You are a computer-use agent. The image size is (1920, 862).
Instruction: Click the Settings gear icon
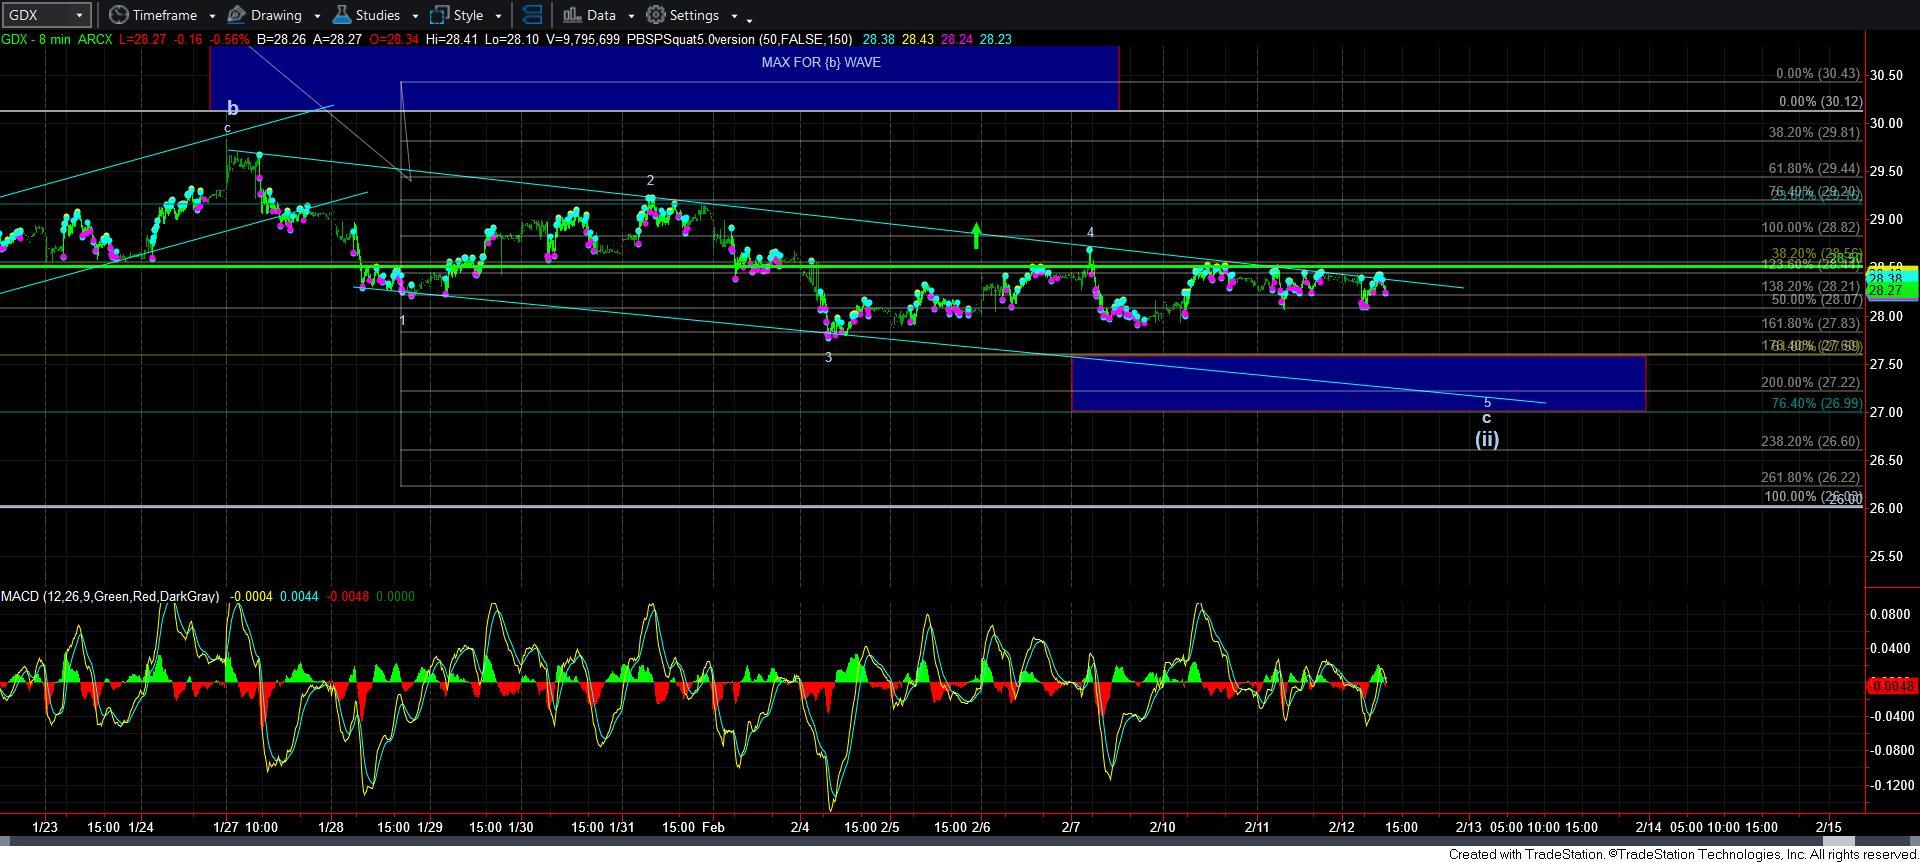656,15
